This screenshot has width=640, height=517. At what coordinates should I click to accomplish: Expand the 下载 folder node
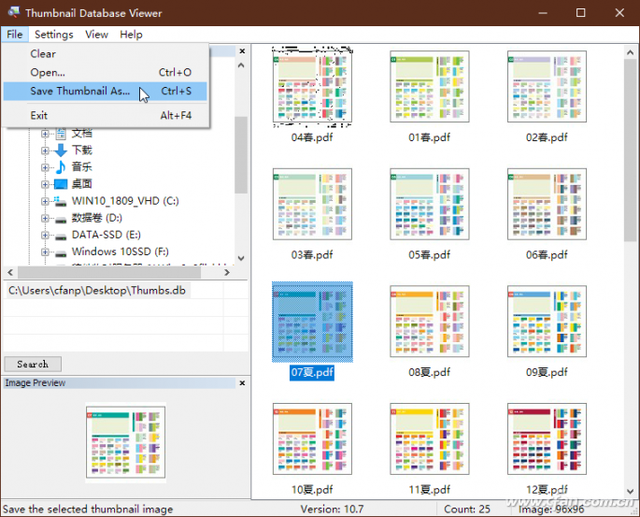click(x=45, y=151)
